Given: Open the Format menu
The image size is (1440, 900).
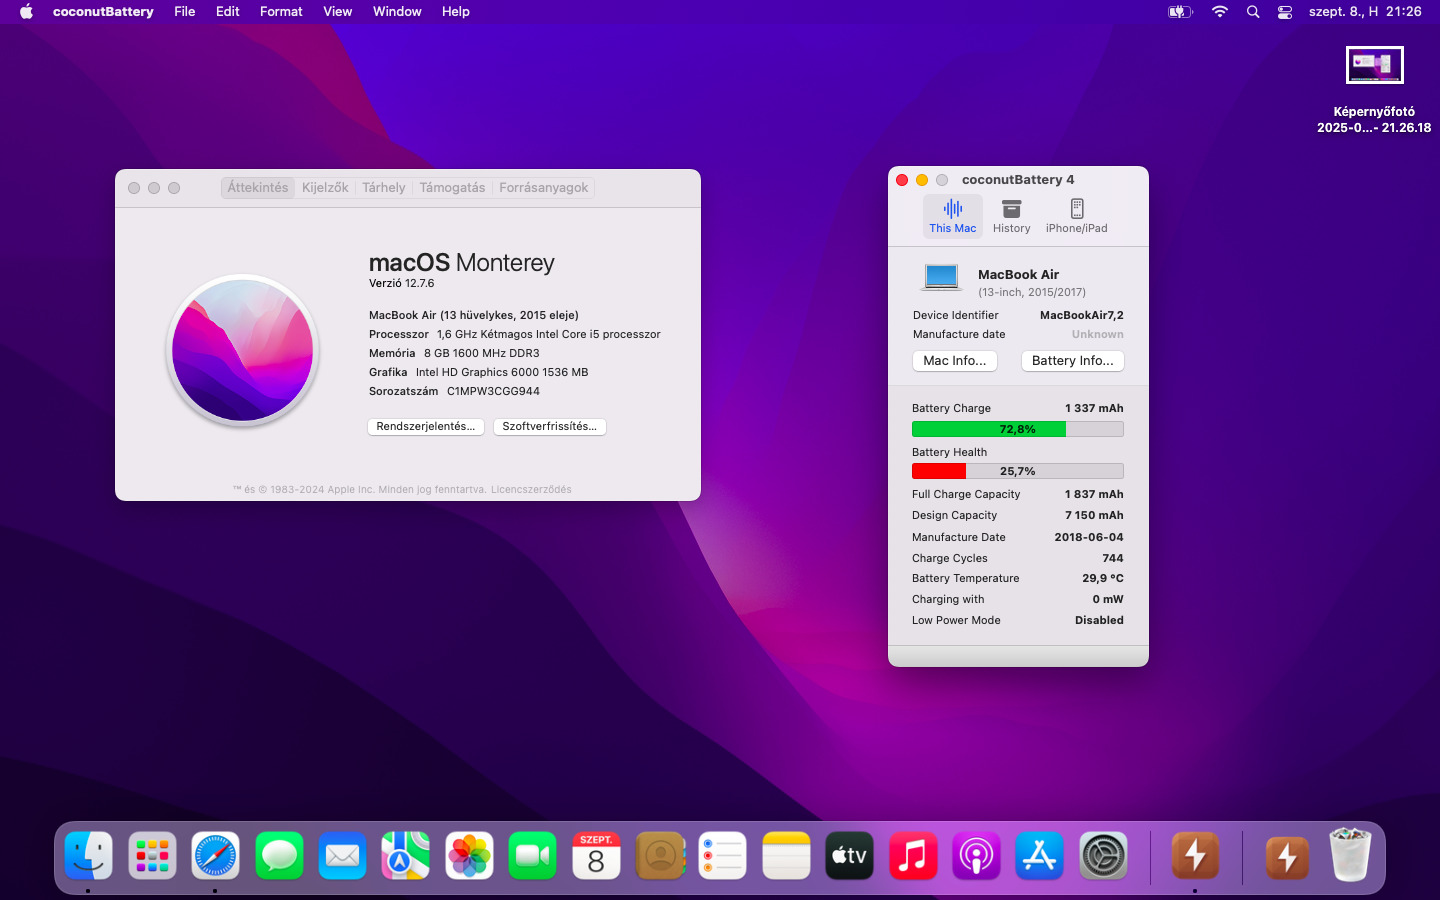Looking at the screenshot, I should click(281, 12).
